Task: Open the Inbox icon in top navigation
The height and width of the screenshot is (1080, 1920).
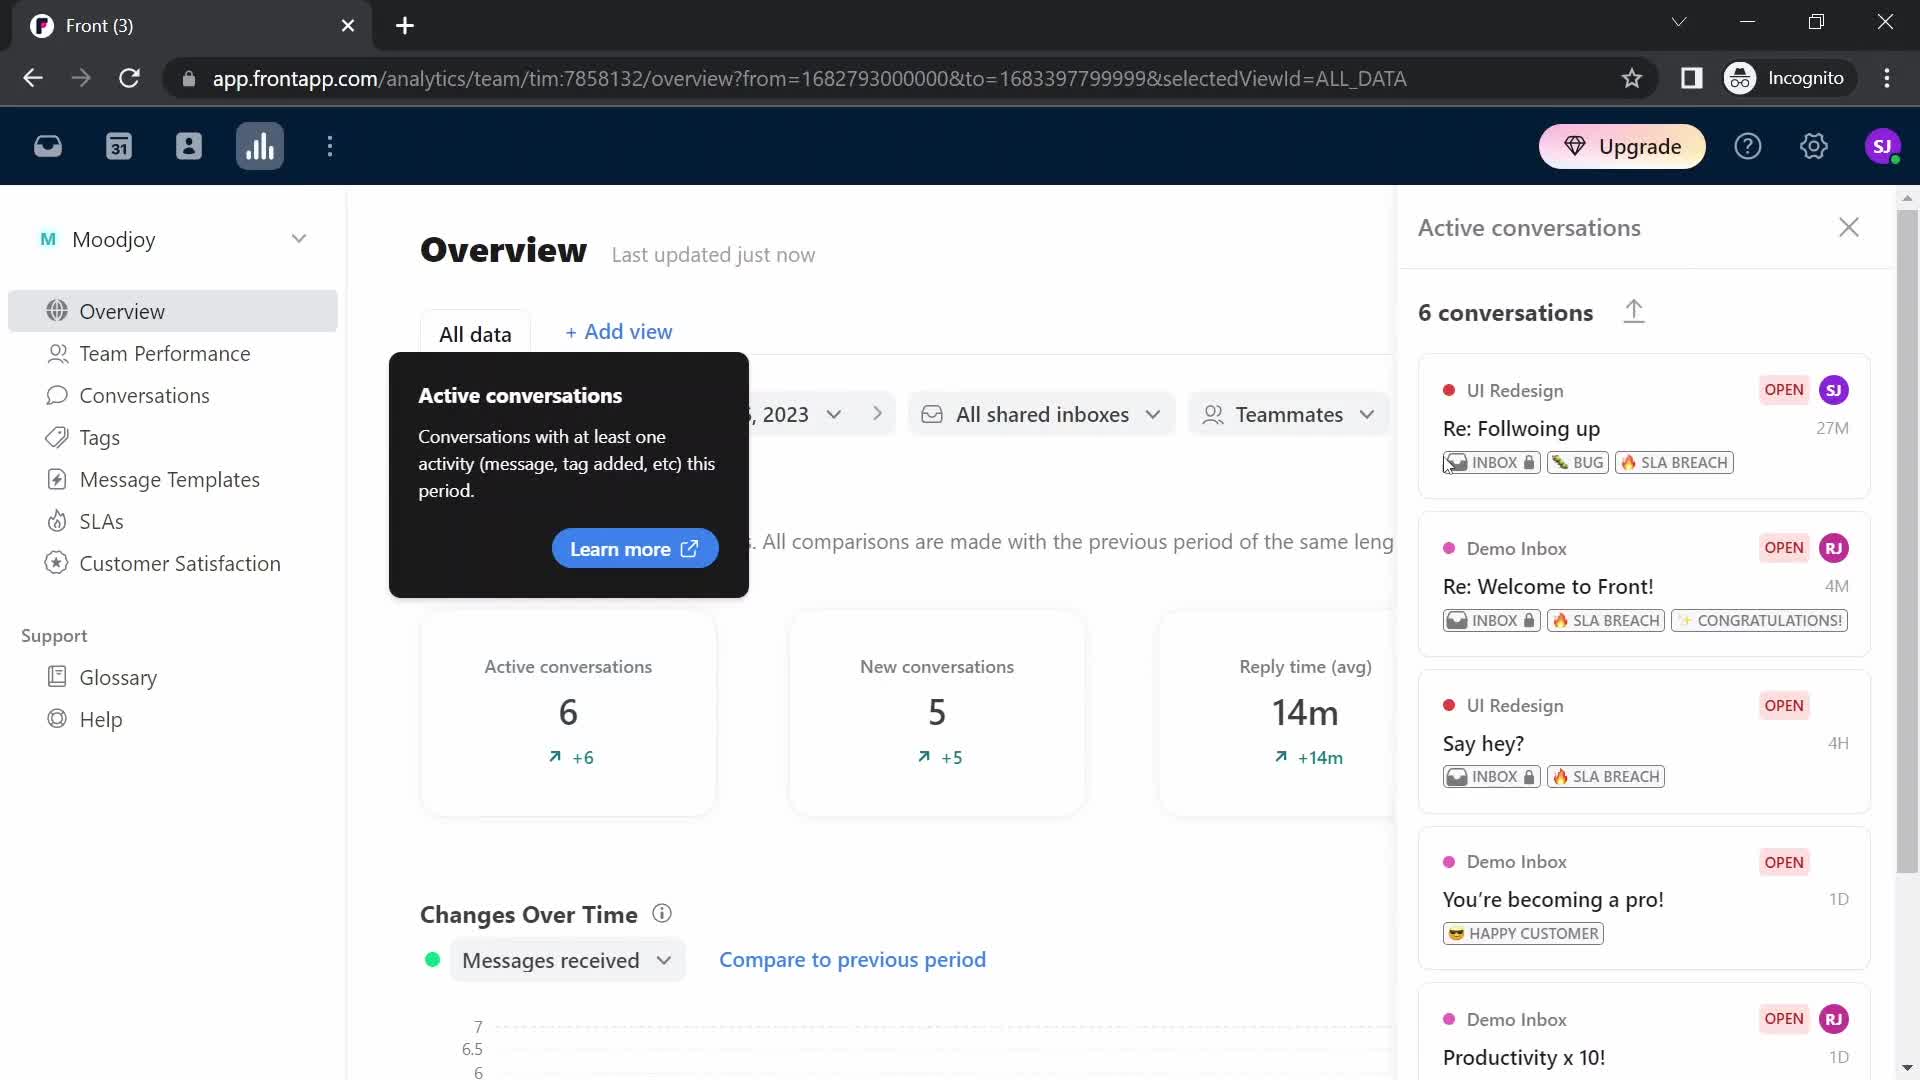Action: point(48,147)
